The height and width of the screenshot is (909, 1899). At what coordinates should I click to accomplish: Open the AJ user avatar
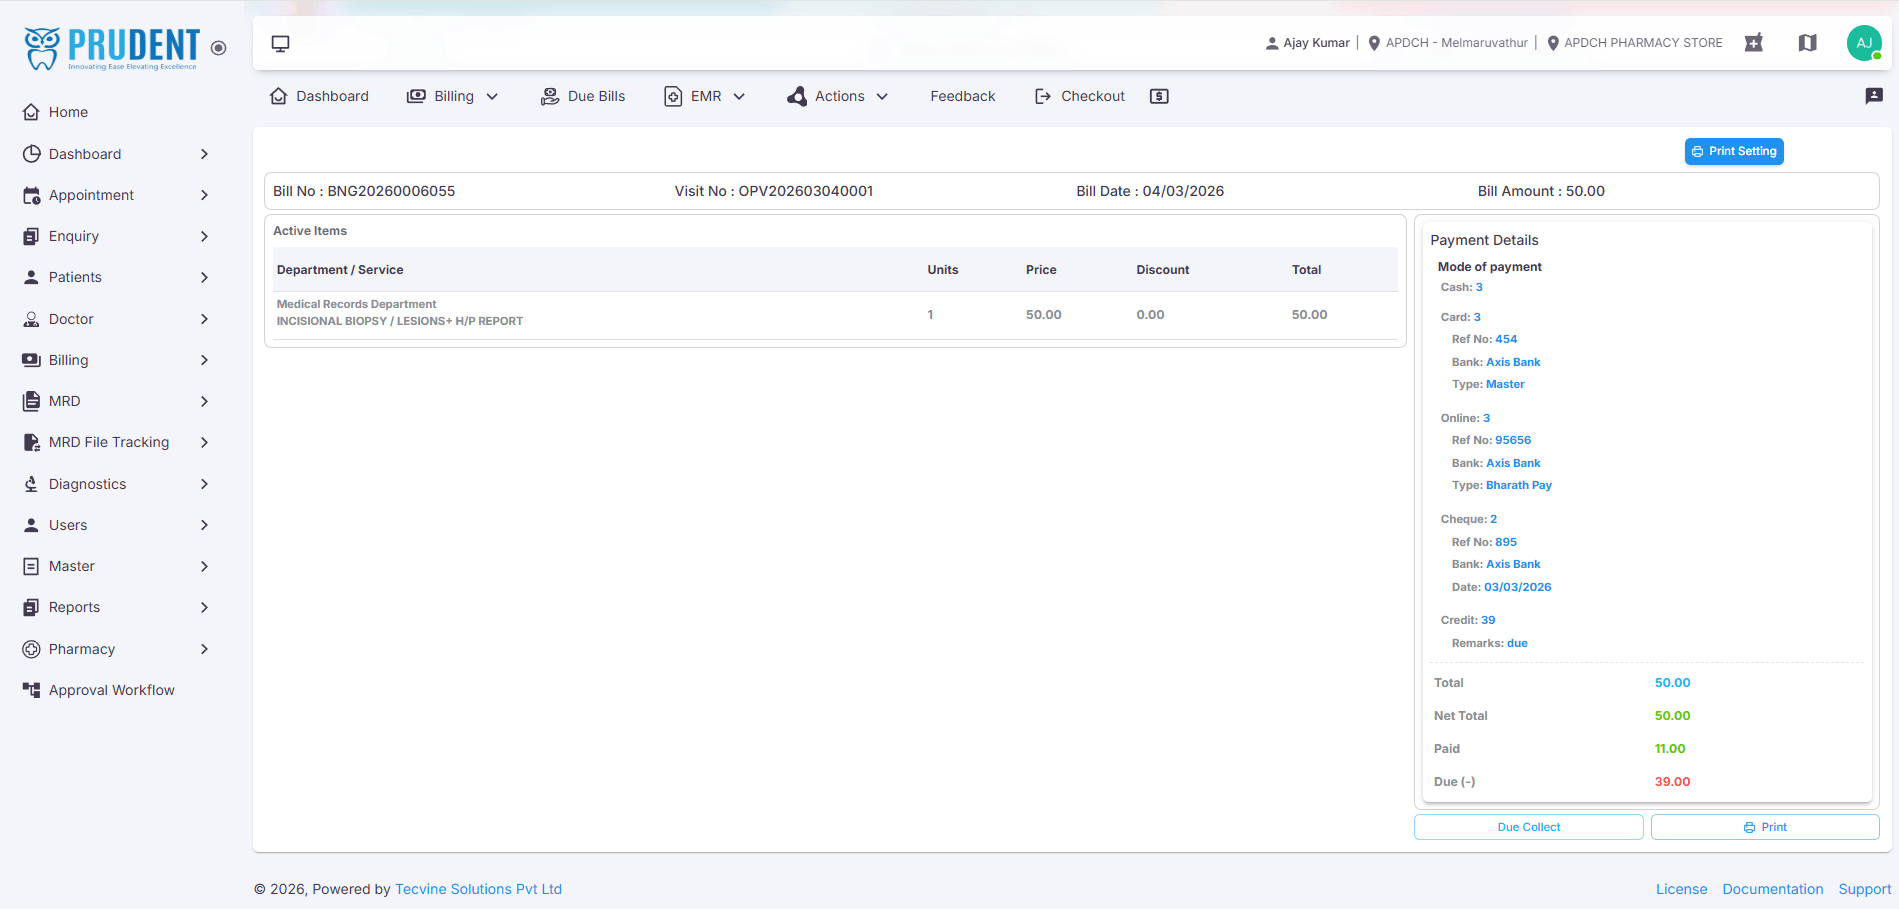[1864, 43]
